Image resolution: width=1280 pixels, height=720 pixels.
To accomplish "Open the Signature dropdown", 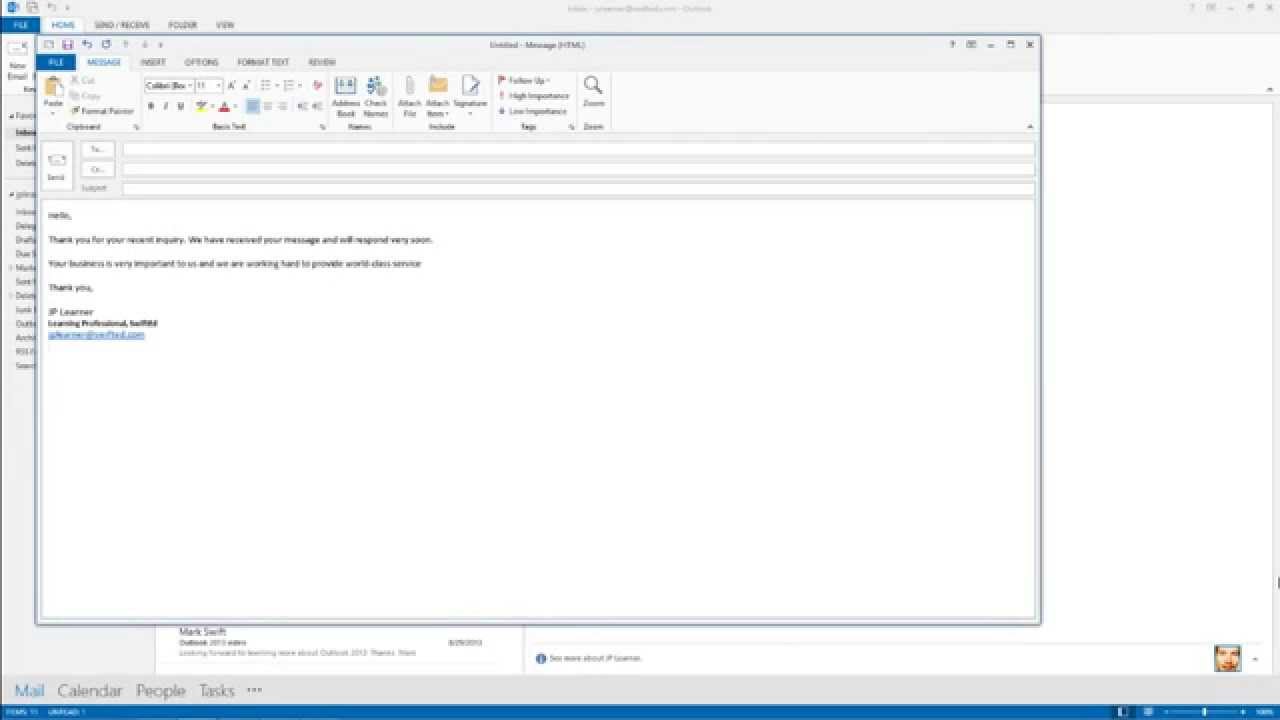I will 469,97.
